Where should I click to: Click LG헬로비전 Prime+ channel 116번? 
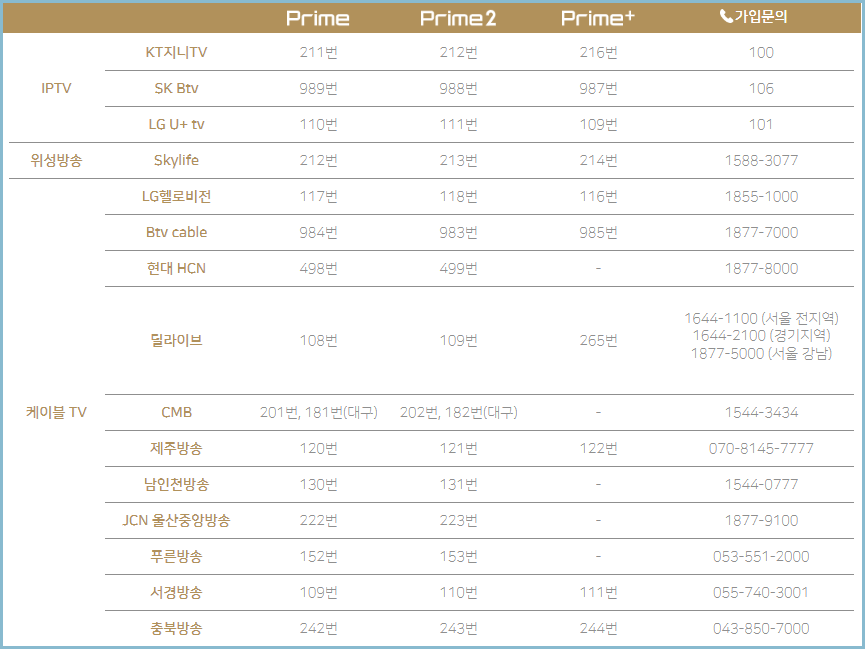(x=599, y=196)
